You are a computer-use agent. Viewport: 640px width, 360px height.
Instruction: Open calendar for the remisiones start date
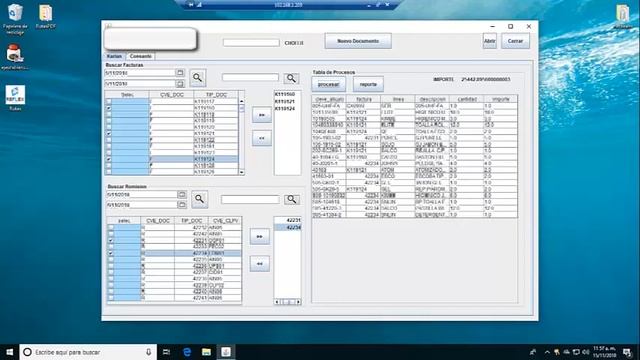(x=182, y=194)
